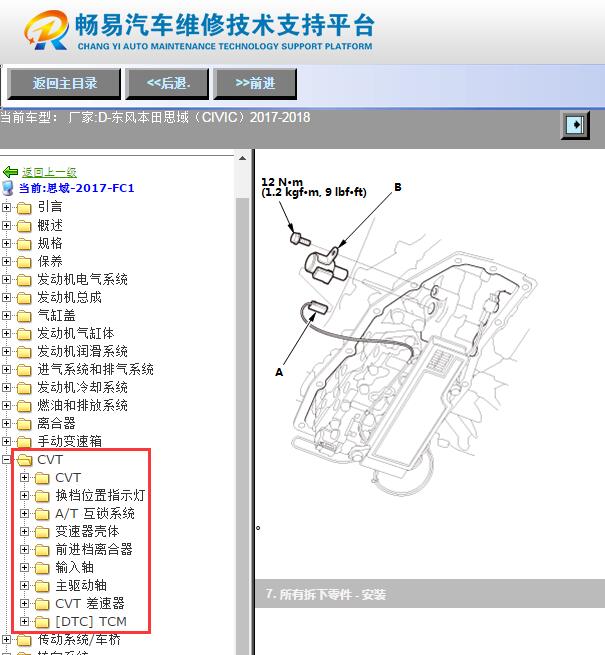Click the 主驱动轴 folder icon
The height and width of the screenshot is (655, 605).
tap(42, 586)
